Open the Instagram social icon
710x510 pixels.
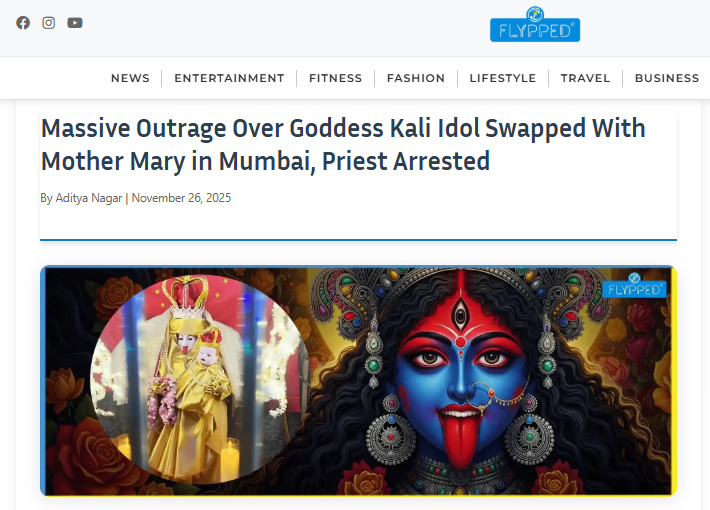tap(49, 23)
